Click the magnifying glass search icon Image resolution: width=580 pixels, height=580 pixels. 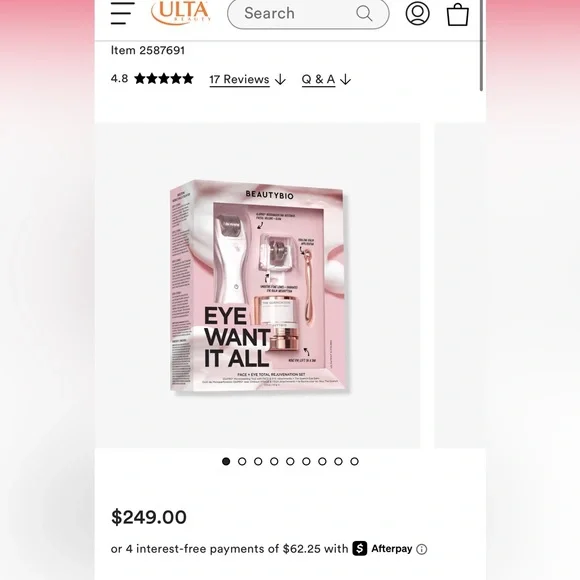pyautogui.click(x=364, y=13)
